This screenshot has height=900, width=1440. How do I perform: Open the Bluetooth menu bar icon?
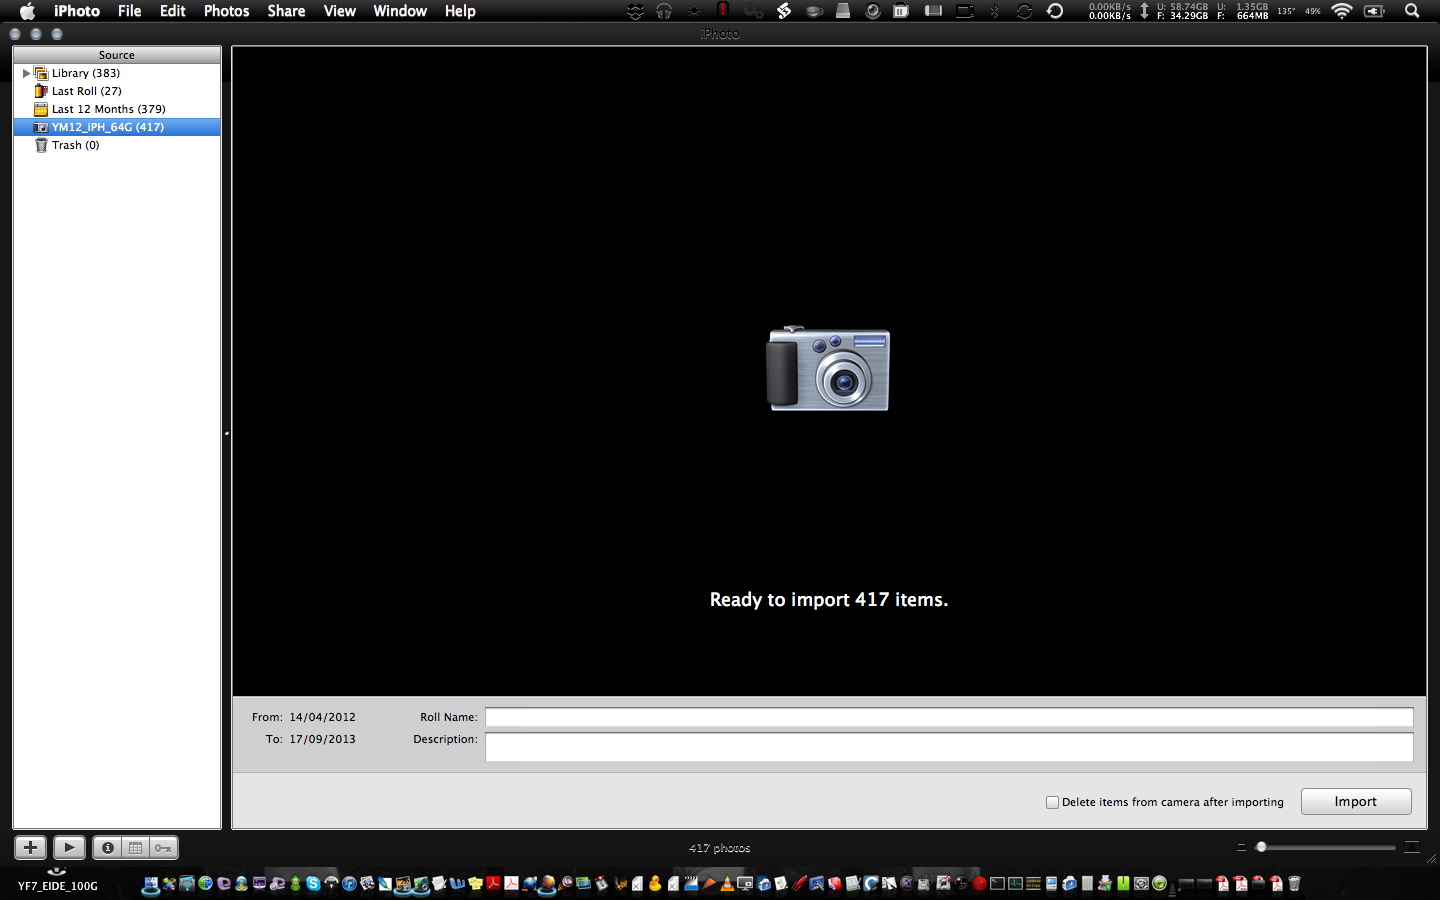(x=994, y=11)
